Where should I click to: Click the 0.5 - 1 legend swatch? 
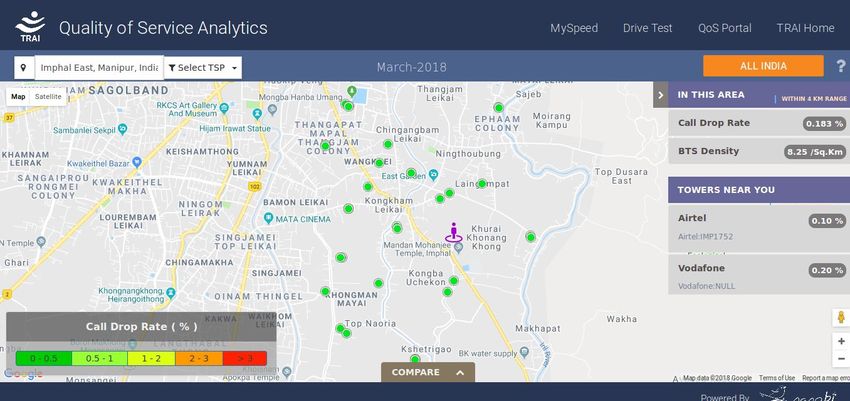(x=100, y=358)
